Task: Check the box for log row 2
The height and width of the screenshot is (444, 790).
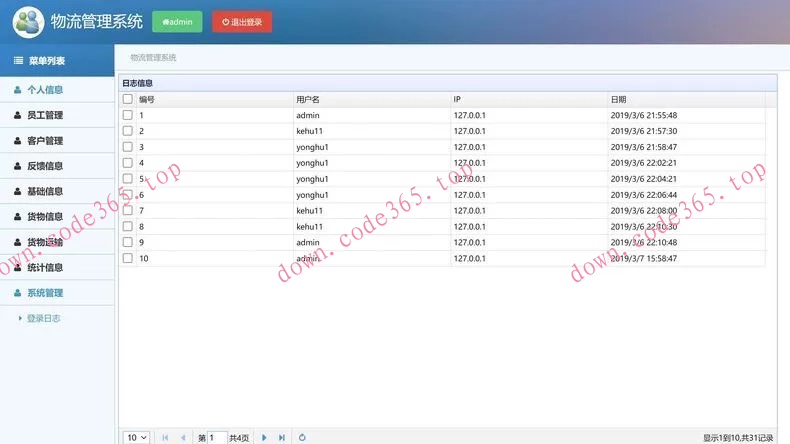Action: [x=128, y=131]
